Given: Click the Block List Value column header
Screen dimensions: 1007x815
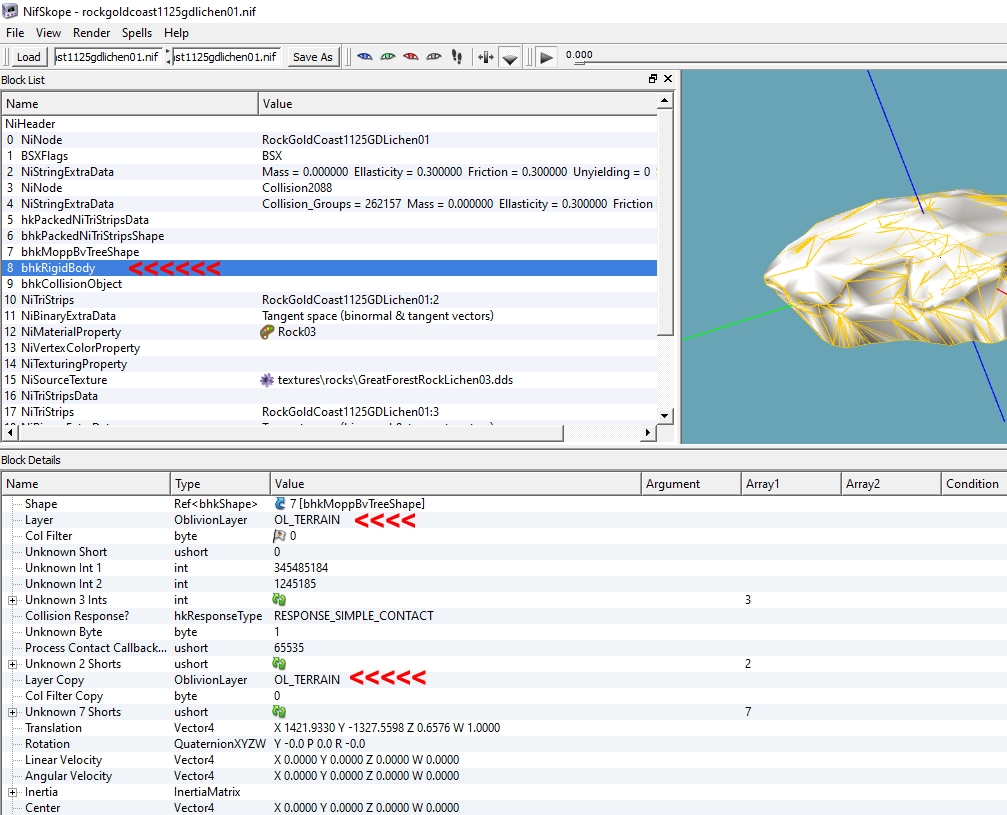Looking at the screenshot, I should click(458, 103).
